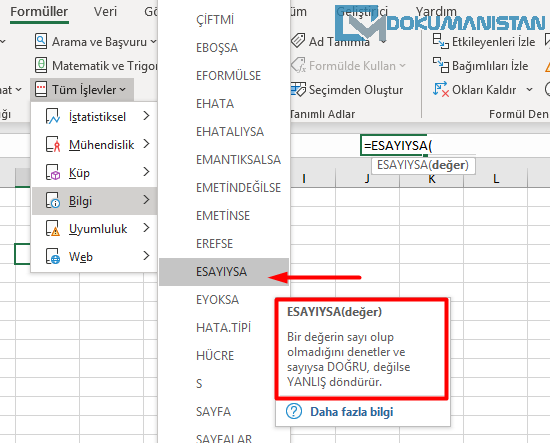Click the help icon beside Daha fazla bilgi
The image size is (550, 443).
[294, 411]
